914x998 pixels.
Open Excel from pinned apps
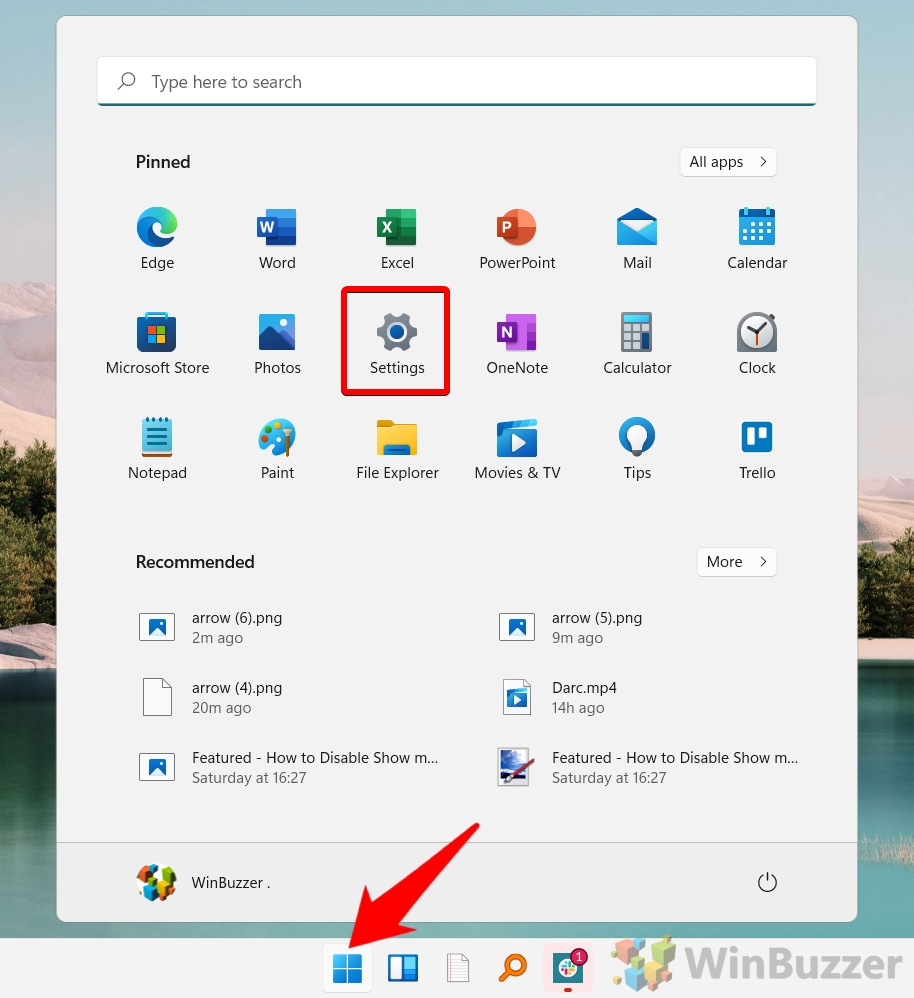tap(397, 238)
